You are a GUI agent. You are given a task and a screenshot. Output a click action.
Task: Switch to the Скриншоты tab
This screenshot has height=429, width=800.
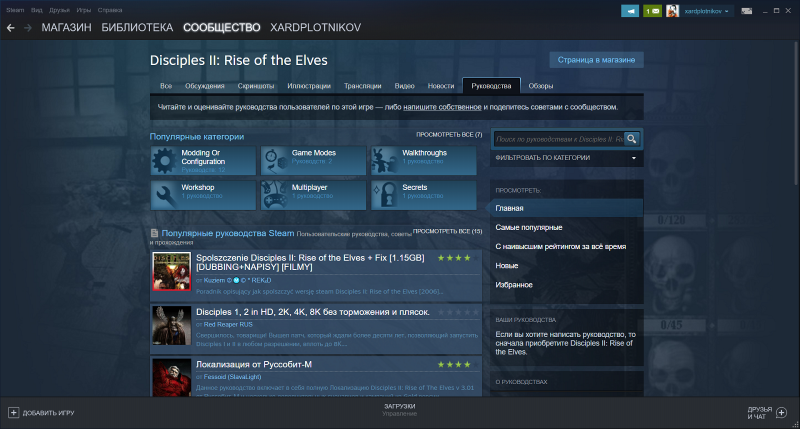[256, 86]
